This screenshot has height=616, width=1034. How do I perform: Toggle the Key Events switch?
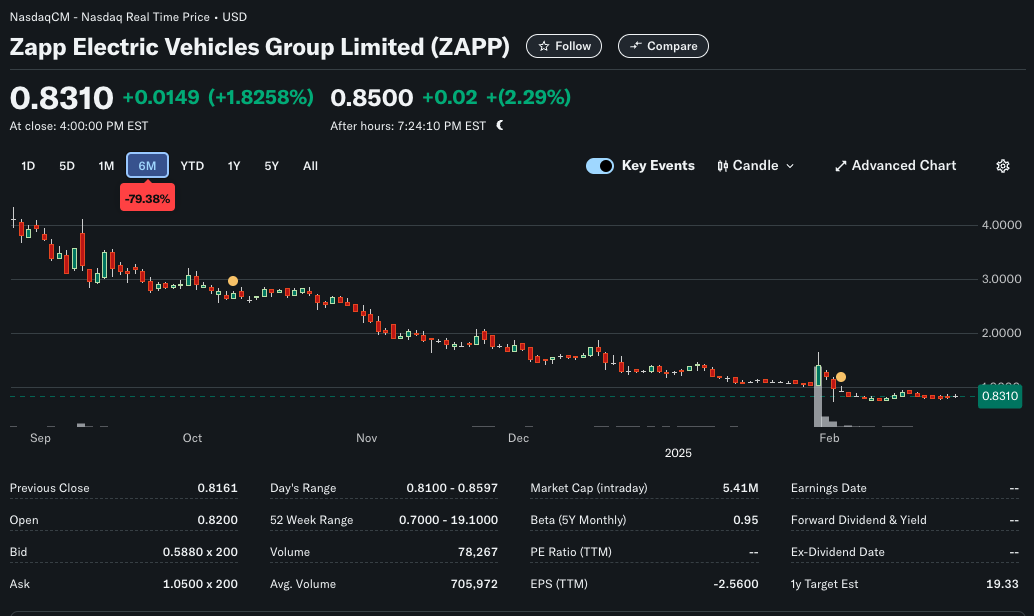coord(599,166)
